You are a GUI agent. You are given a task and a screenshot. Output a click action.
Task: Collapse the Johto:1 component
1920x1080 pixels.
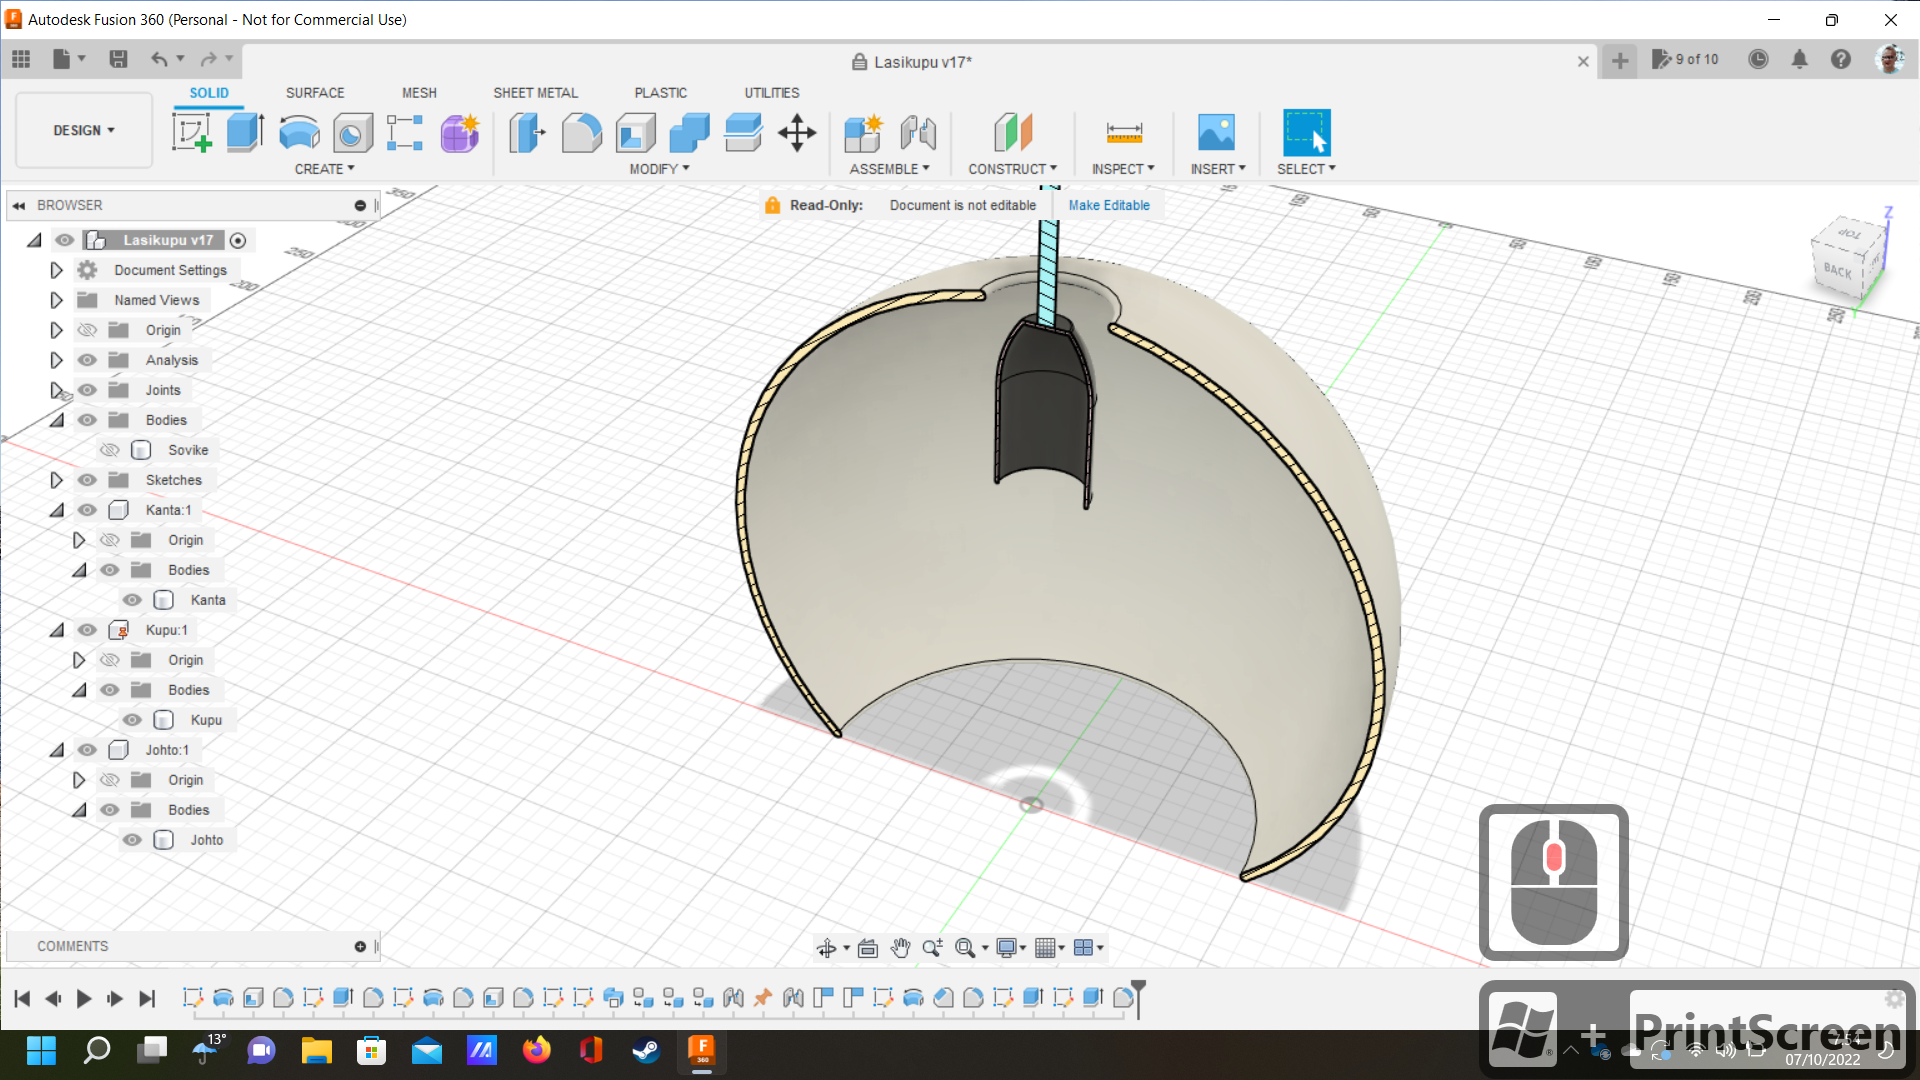(x=56, y=750)
